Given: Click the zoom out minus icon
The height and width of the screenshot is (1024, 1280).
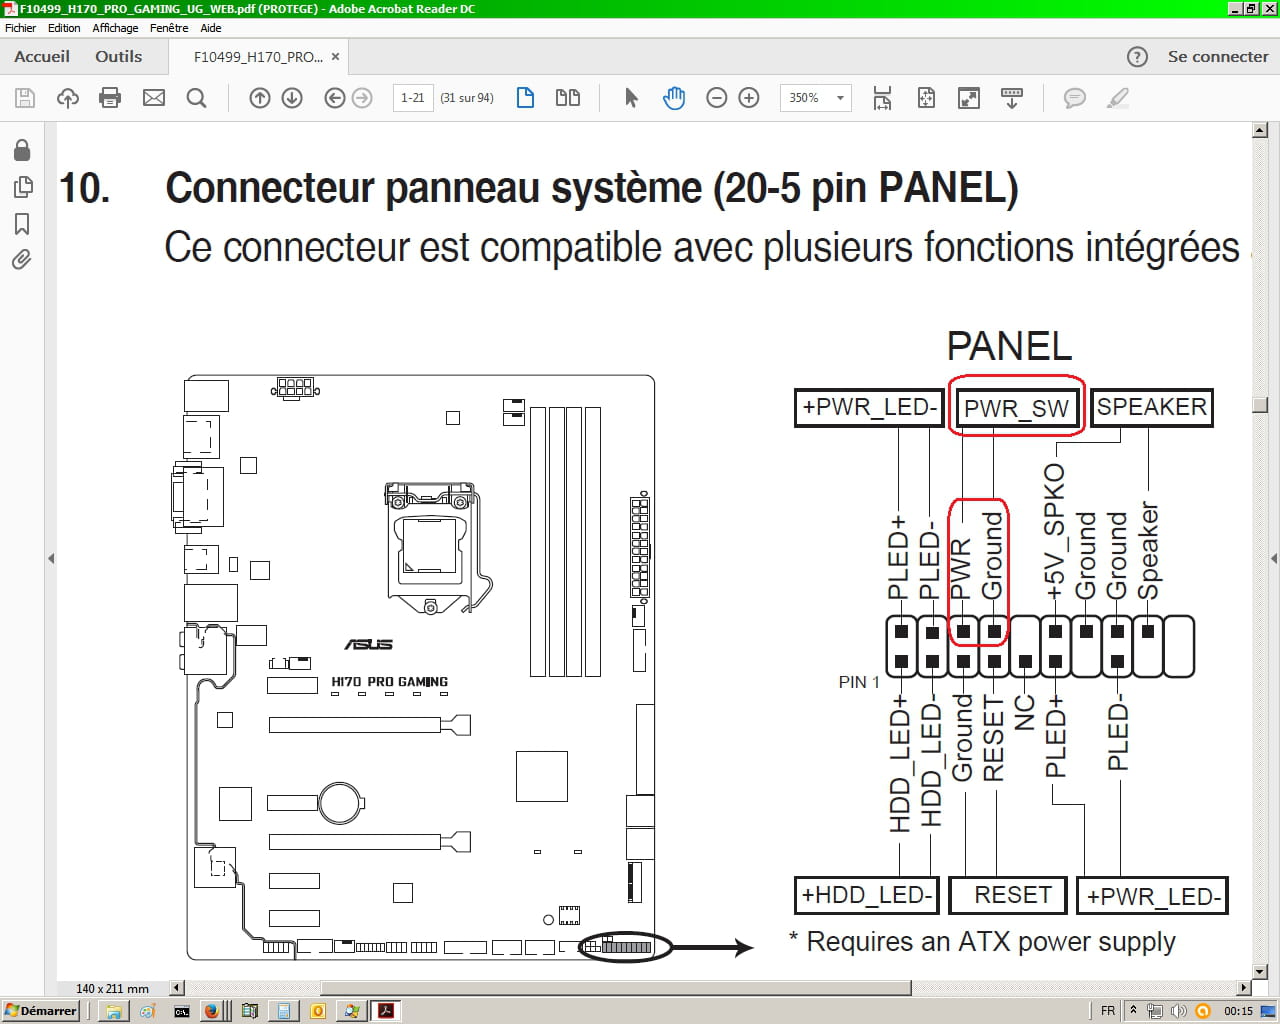Looking at the screenshot, I should 716,98.
